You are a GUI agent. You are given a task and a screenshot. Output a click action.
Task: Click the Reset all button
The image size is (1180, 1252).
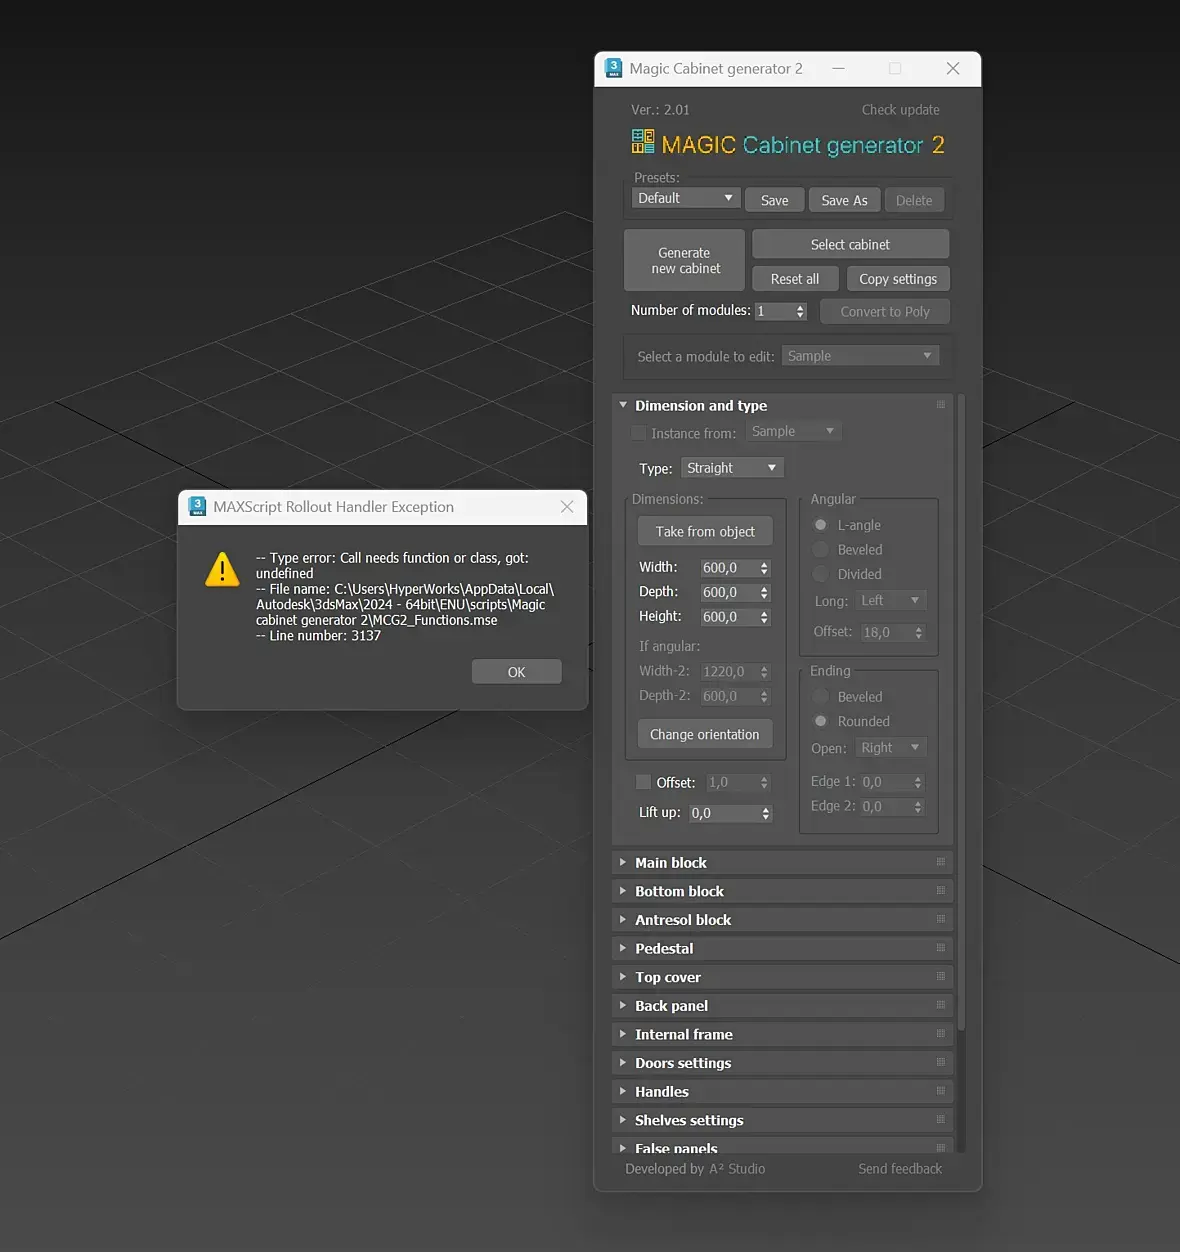795,279
